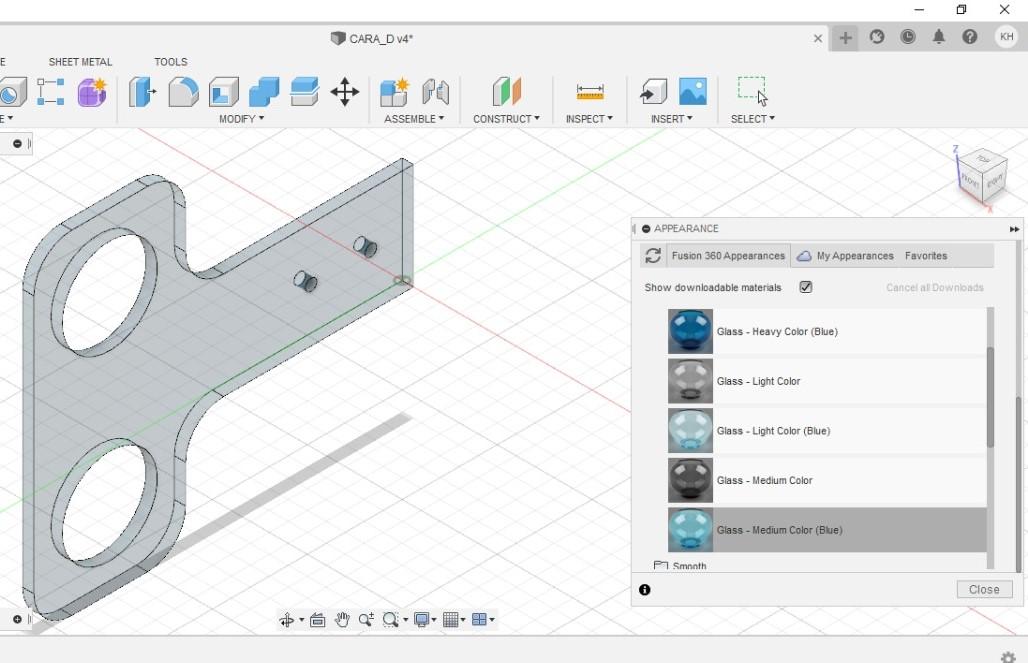Collapse the Appearance panel minus toggle
1028x663 pixels.
tap(646, 229)
